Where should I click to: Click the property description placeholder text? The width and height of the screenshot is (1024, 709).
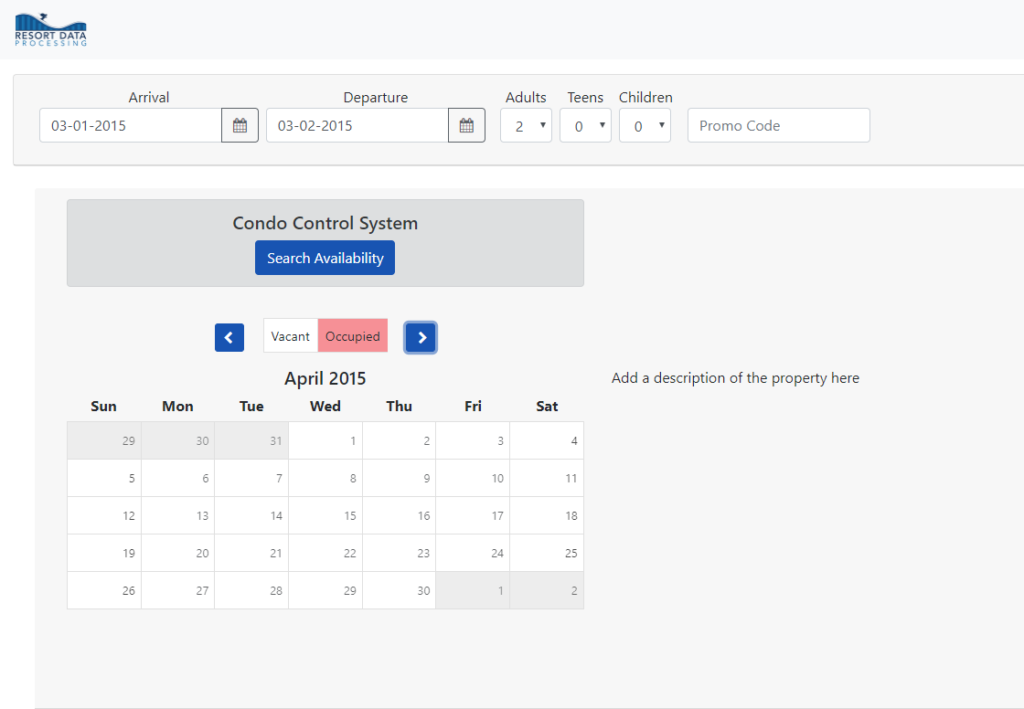coord(735,378)
